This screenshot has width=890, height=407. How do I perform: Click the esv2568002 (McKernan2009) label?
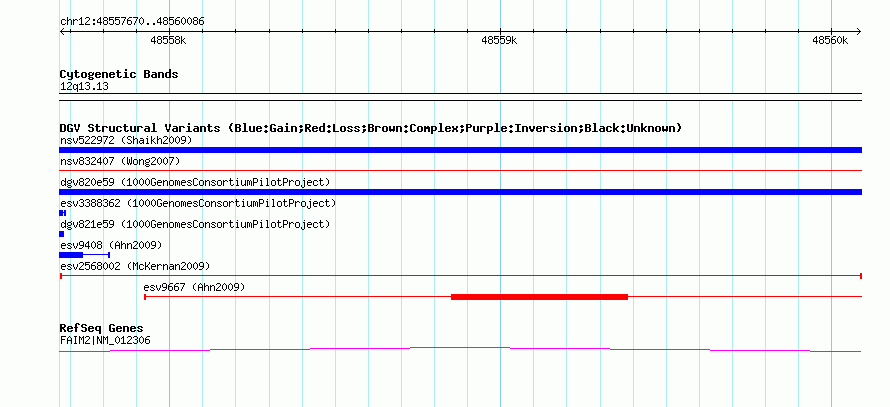(x=135, y=266)
